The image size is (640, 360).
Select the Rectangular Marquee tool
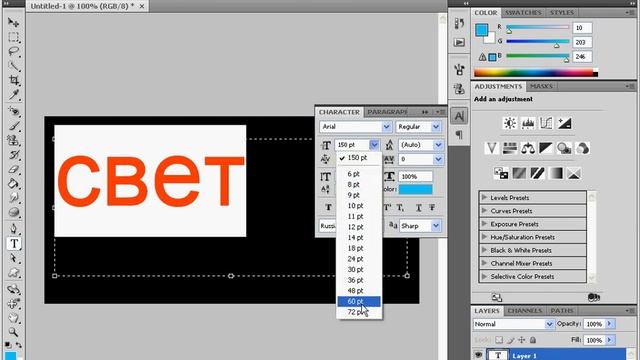[x=13, y=37]
